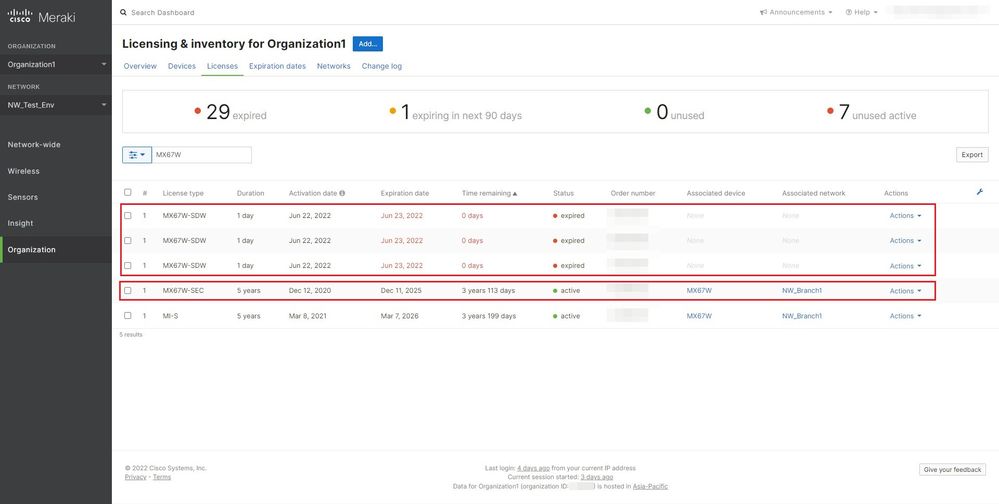Select the MI-S license row checkbox

[127, 316]
